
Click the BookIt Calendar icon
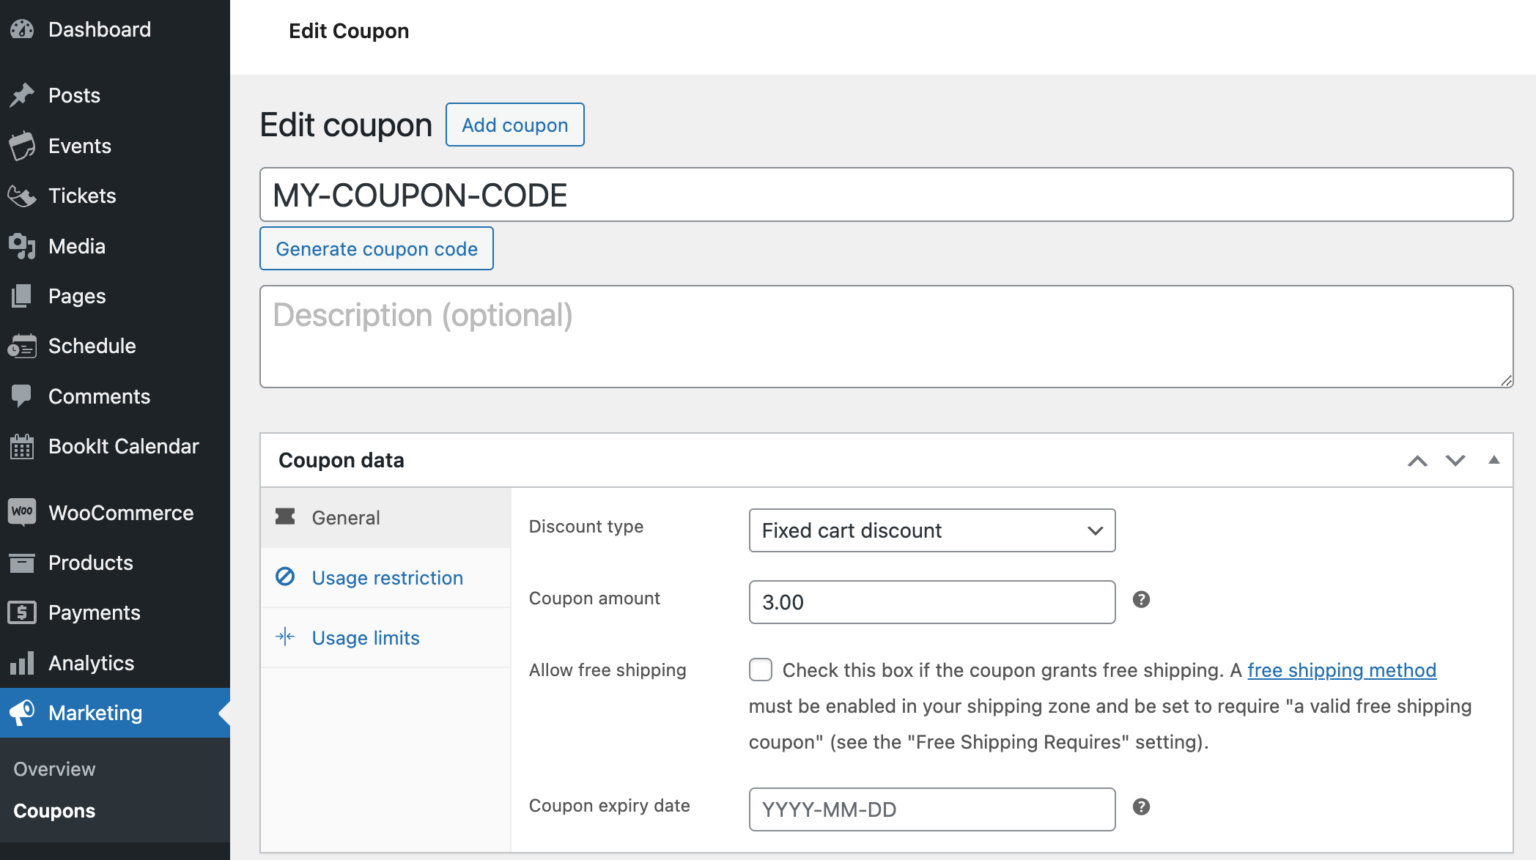(x=22, y=447)
